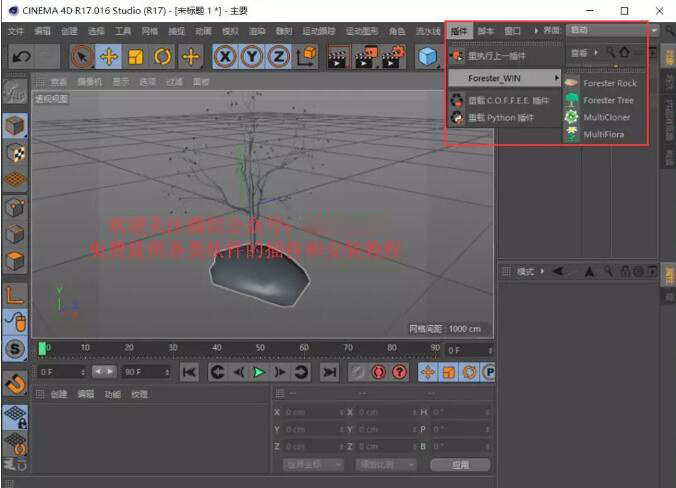Switch to Points mode

click(x=15, y=208)
